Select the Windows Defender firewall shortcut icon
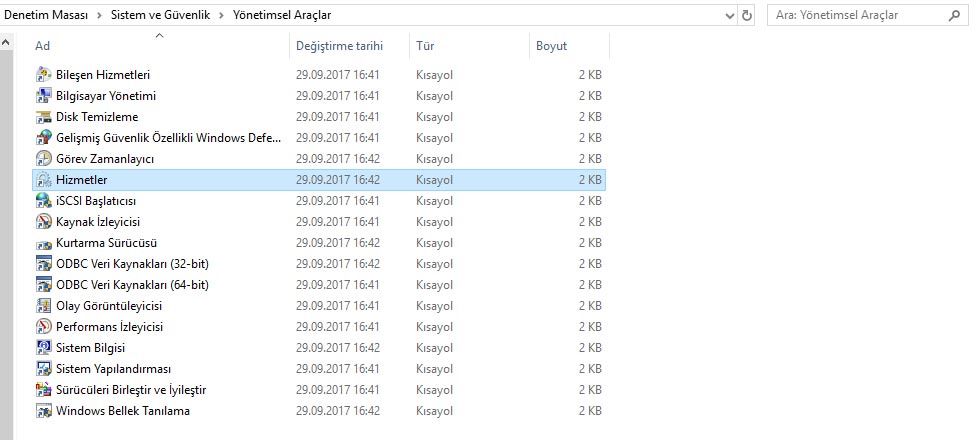980x440 pixels. (44, 138)
